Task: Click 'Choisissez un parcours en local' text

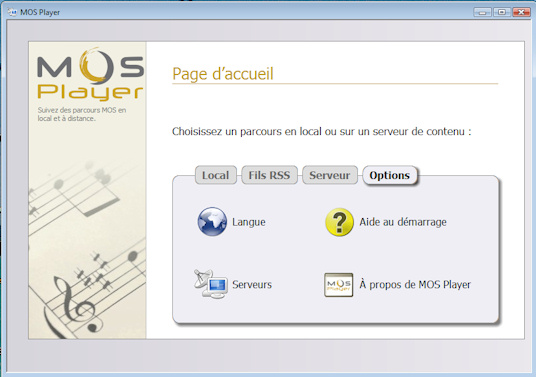Action: [x=322, y=131]
